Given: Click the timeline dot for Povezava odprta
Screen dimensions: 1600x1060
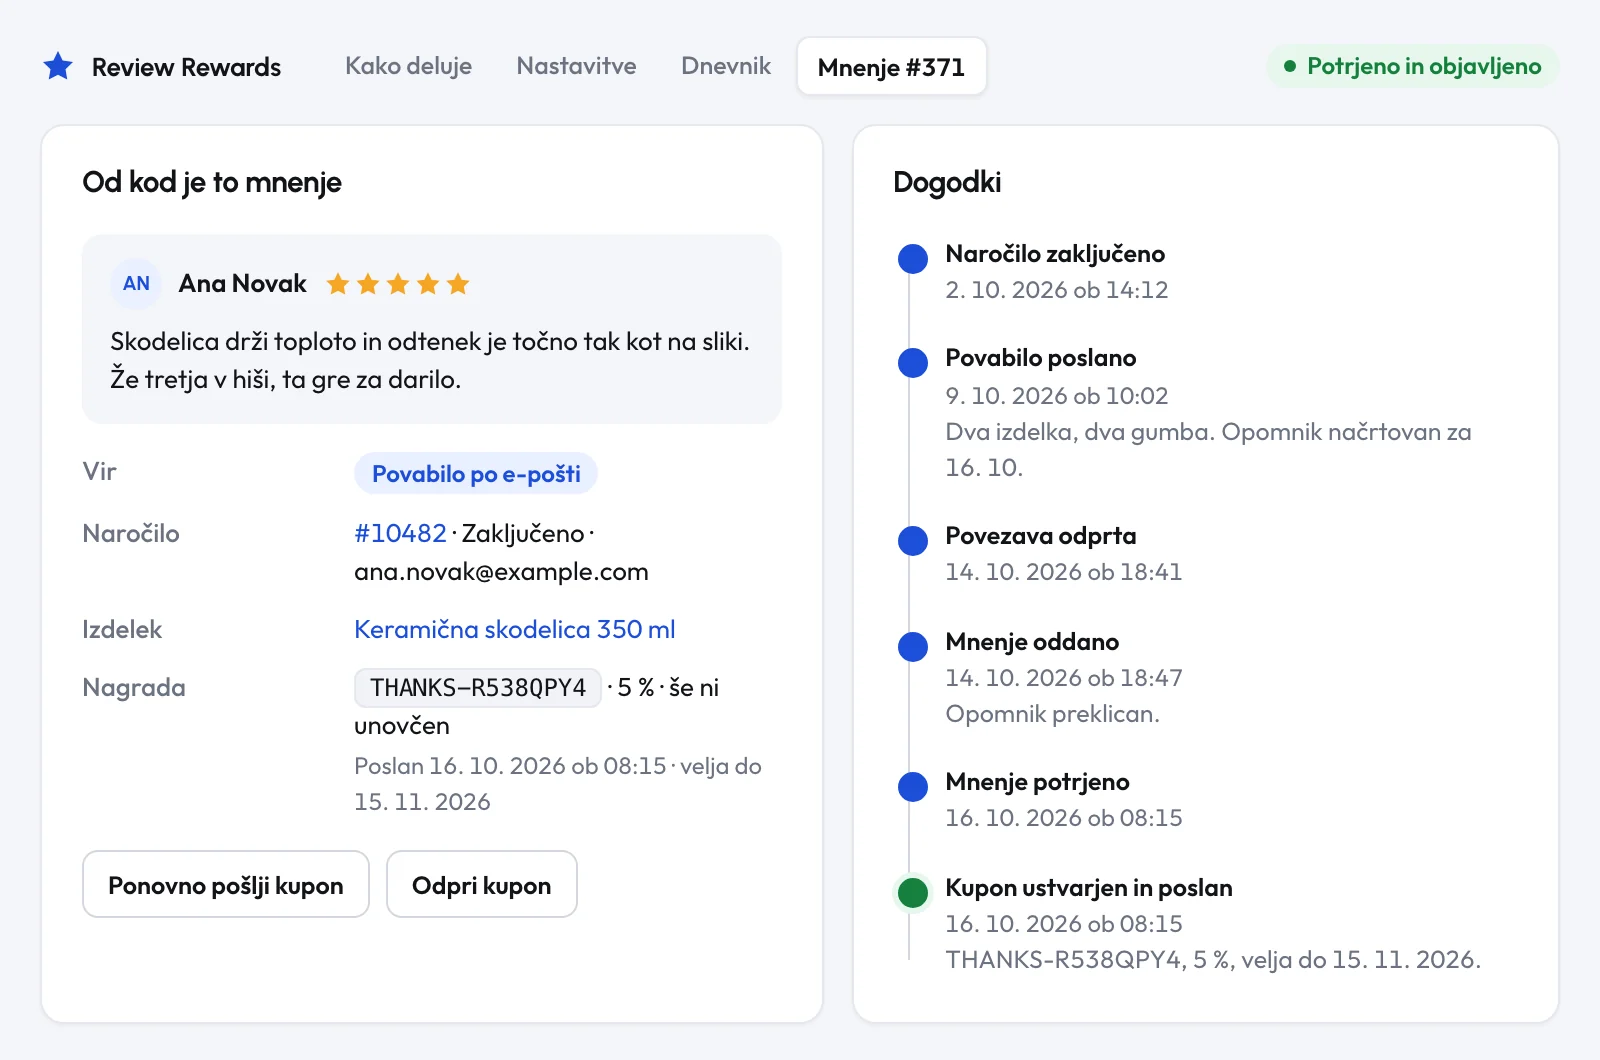Looking at the screenshot, I should (913, 541).
